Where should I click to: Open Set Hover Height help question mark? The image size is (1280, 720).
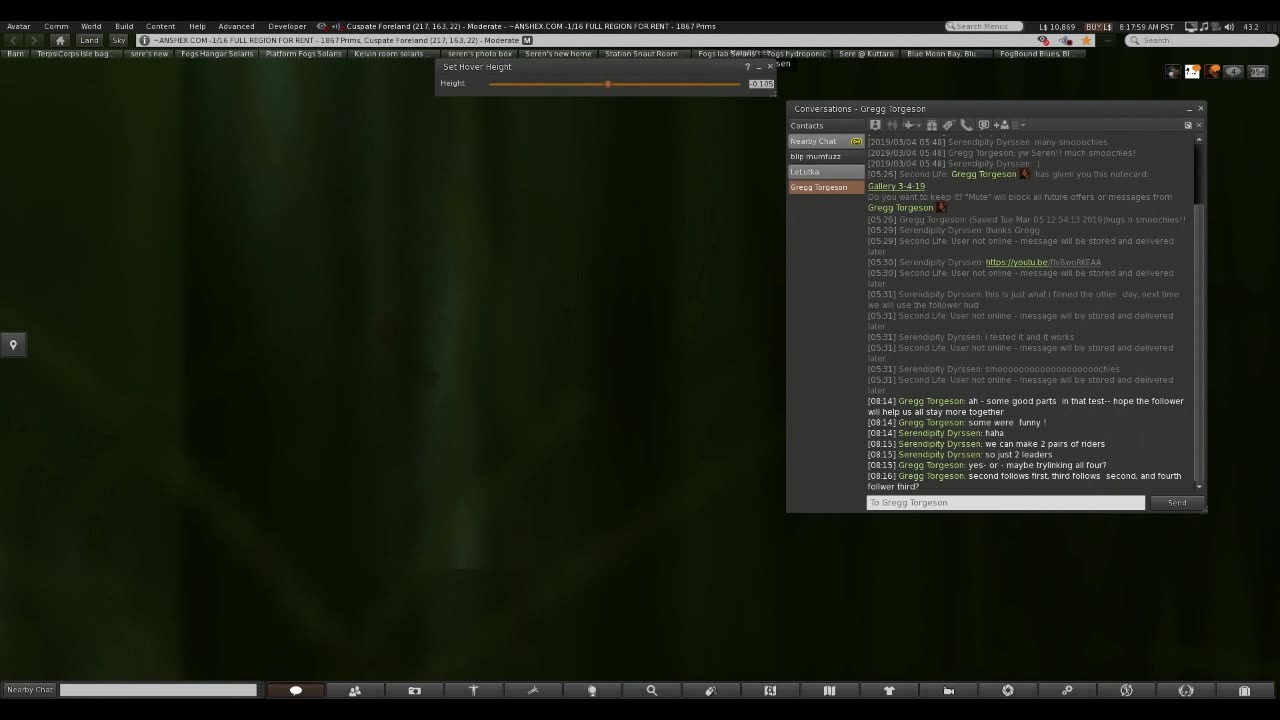tap(747, 67)
